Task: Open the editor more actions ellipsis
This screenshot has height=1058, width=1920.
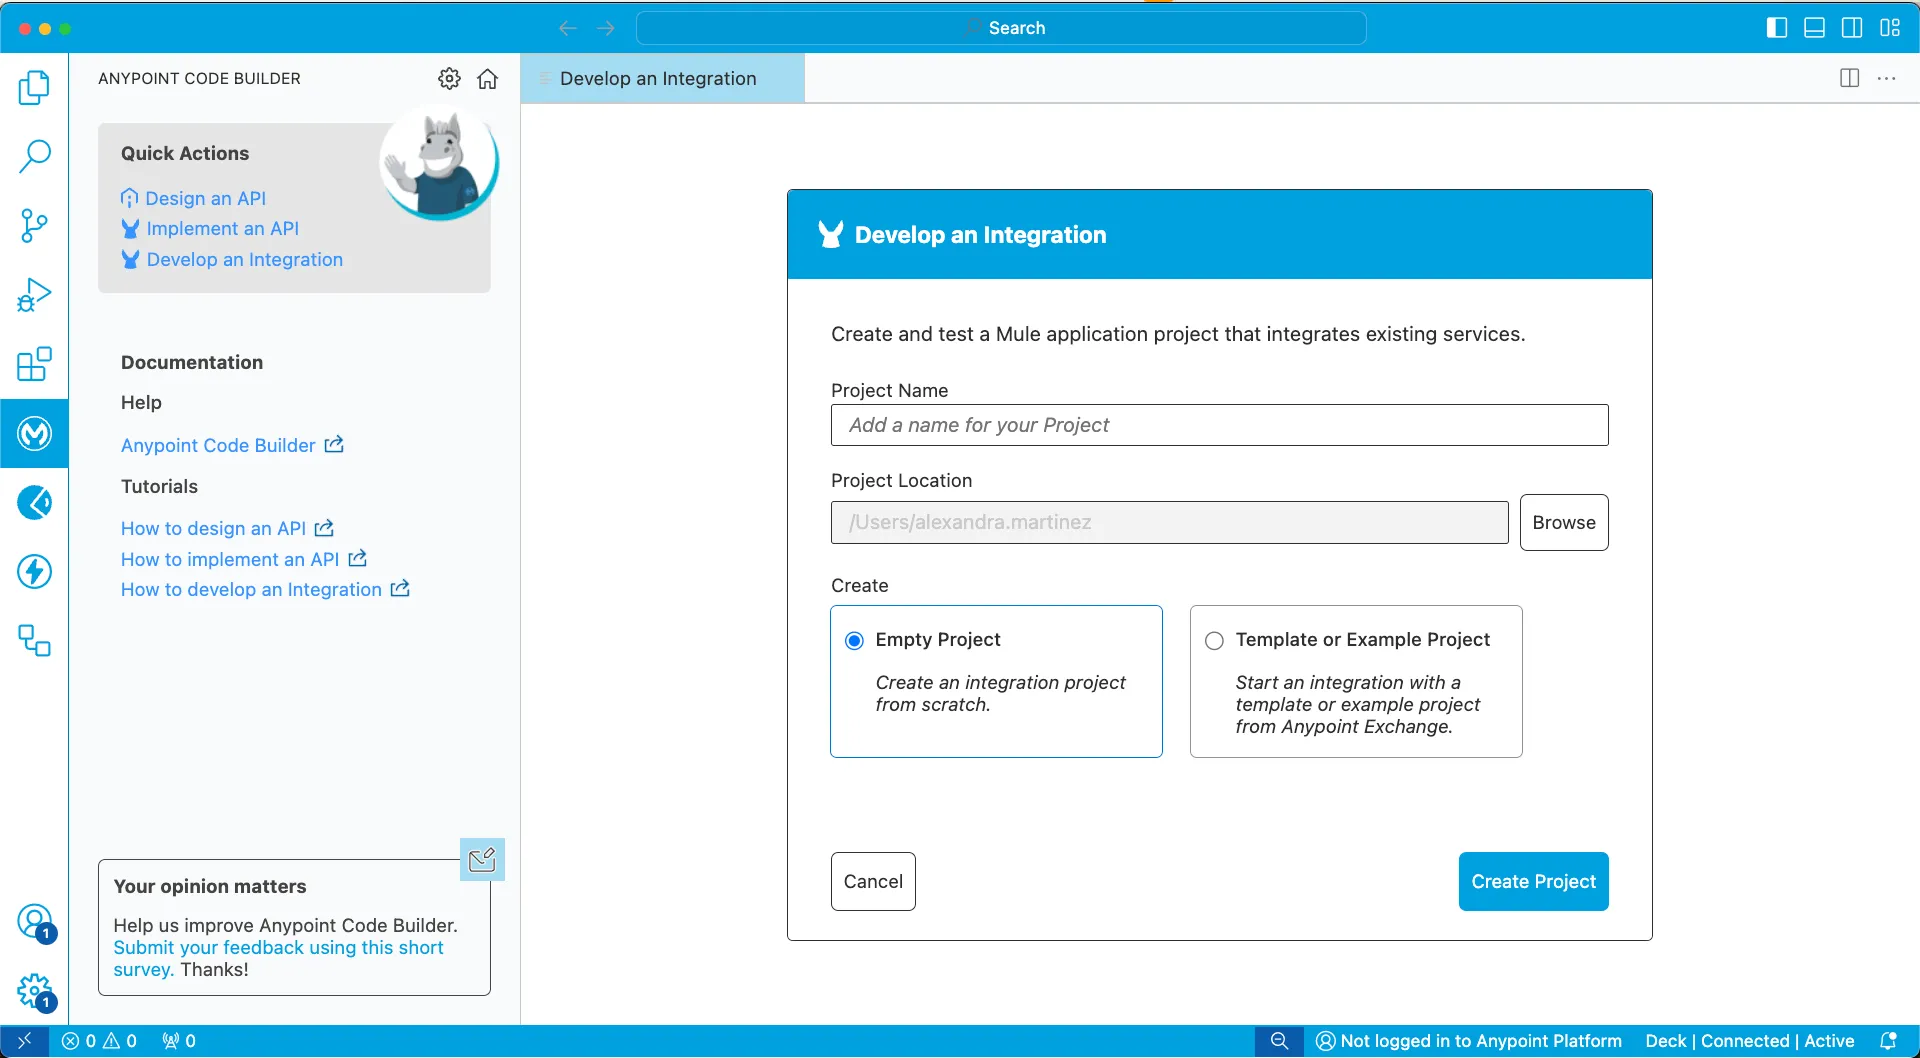Action: pos(1887,78)
